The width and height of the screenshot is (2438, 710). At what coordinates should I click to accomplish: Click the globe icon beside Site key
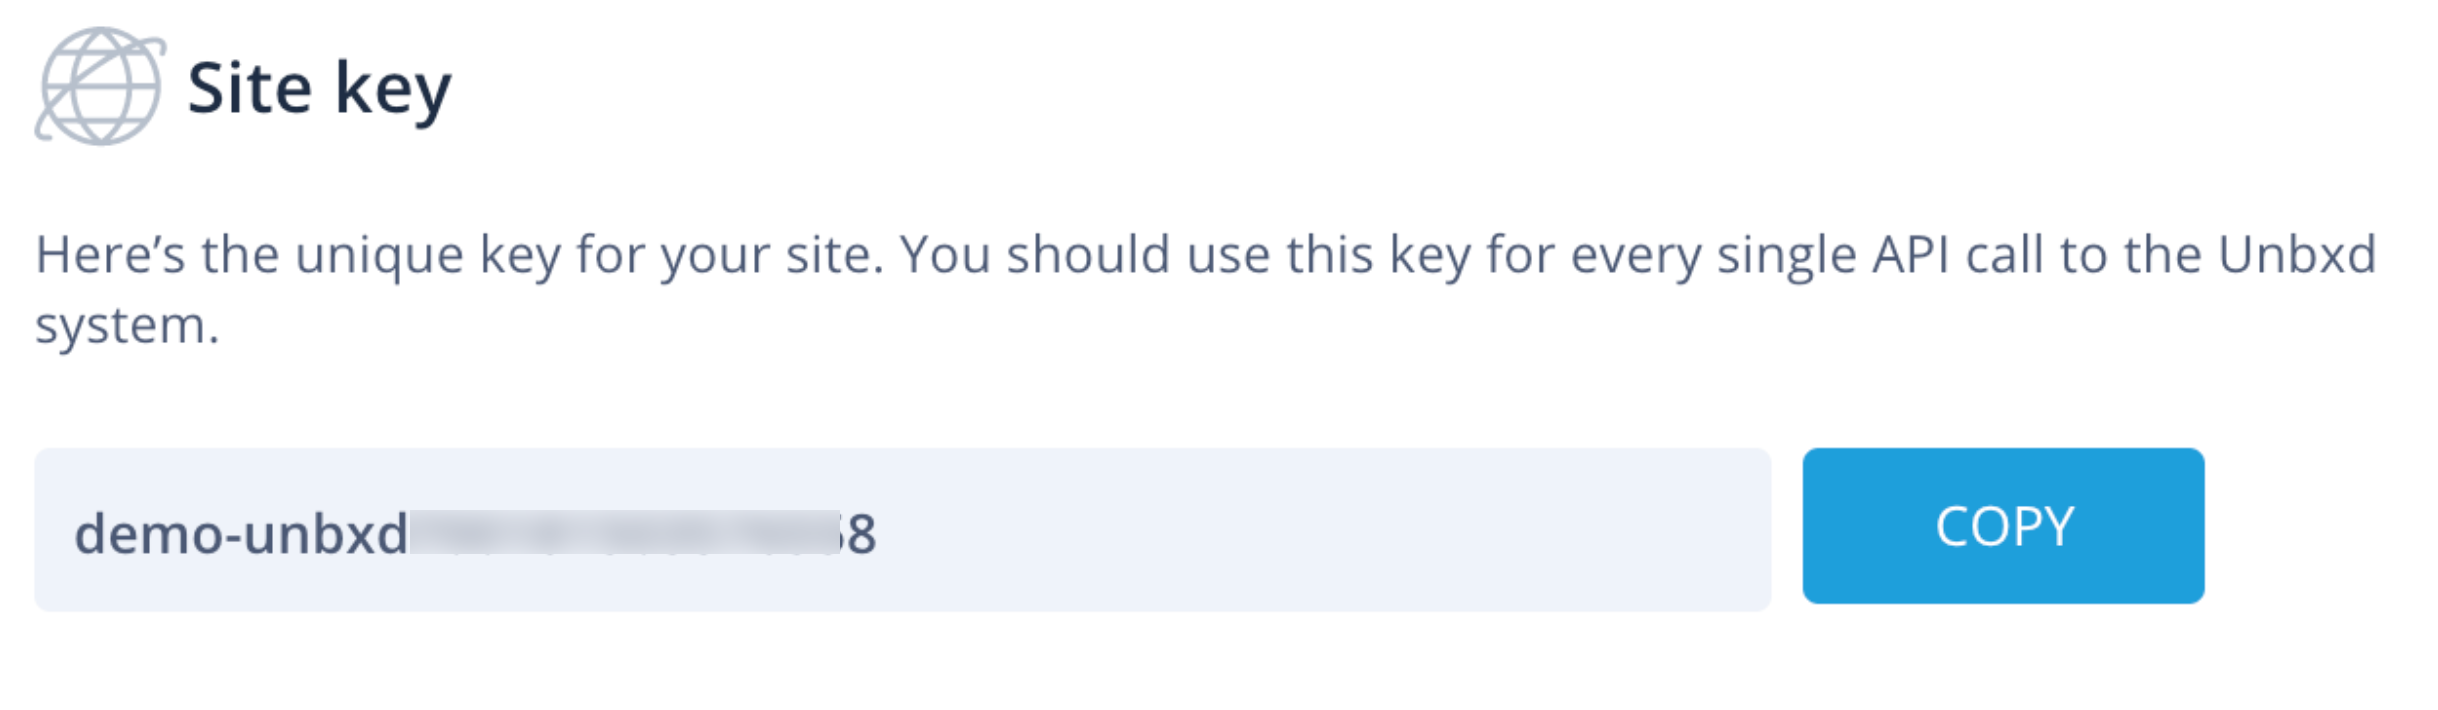click(100, 86)
